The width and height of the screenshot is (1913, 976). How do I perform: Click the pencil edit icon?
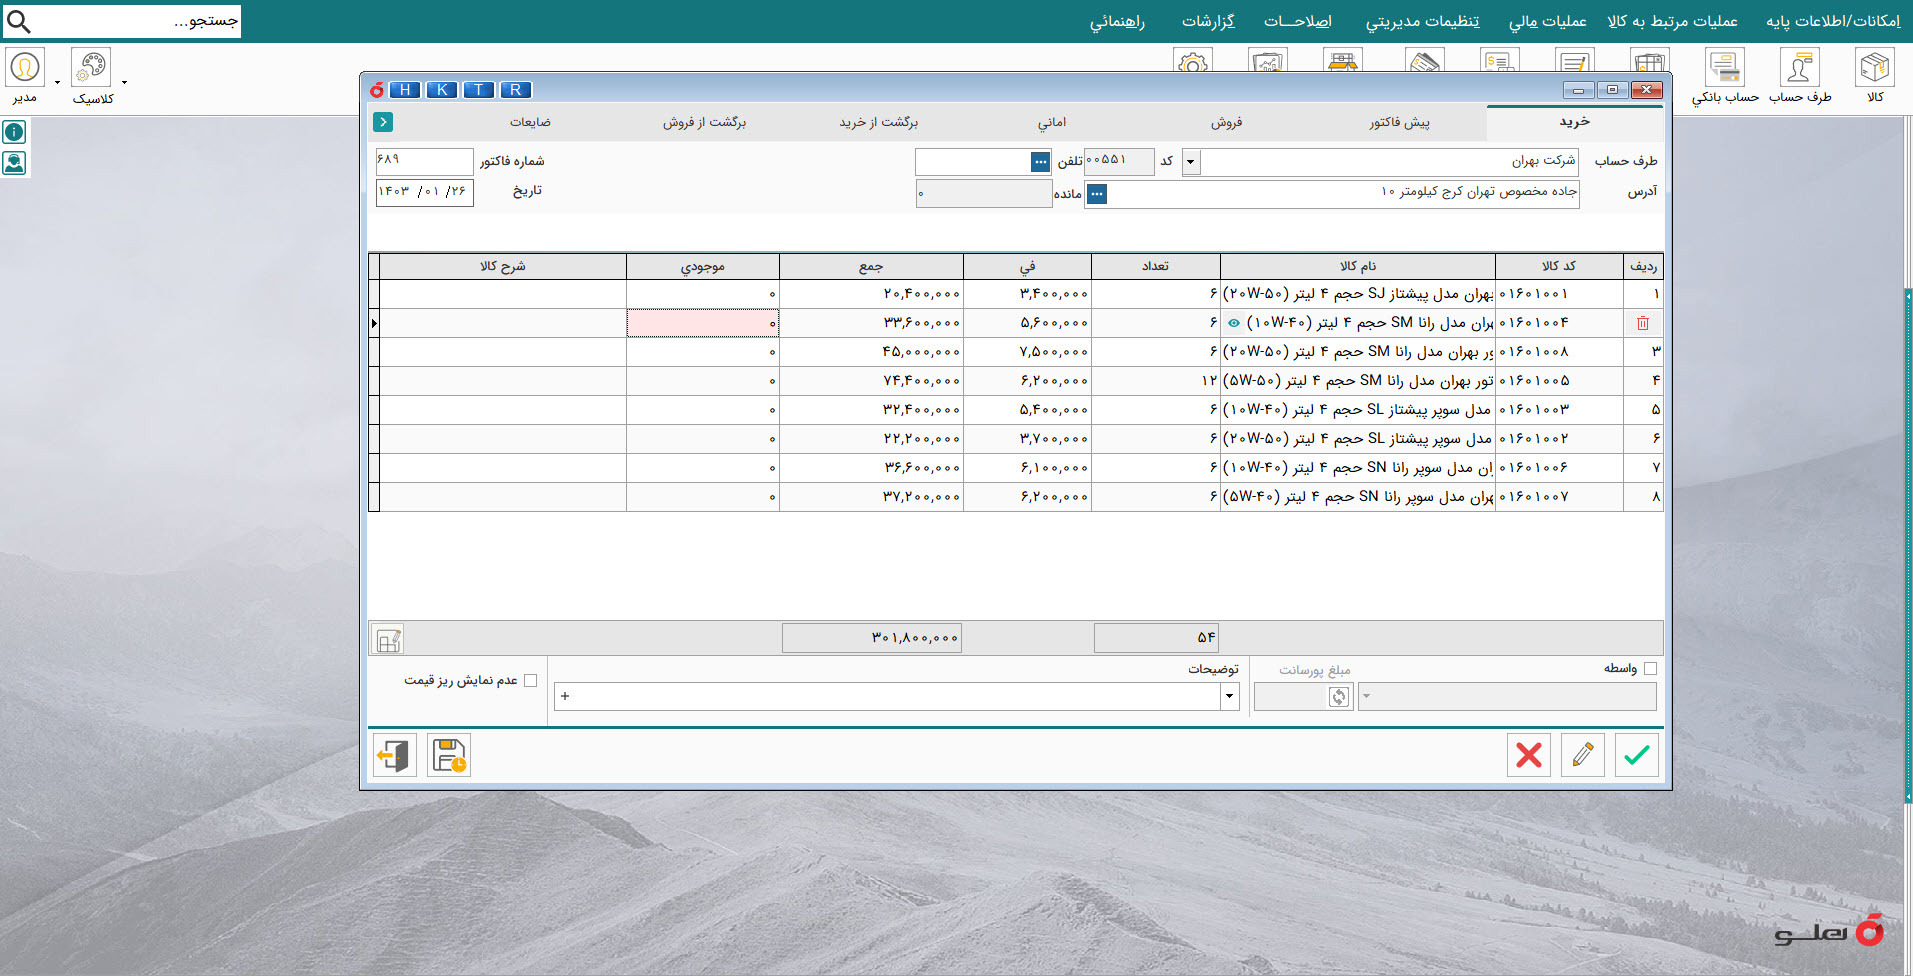pos(1583,755)
